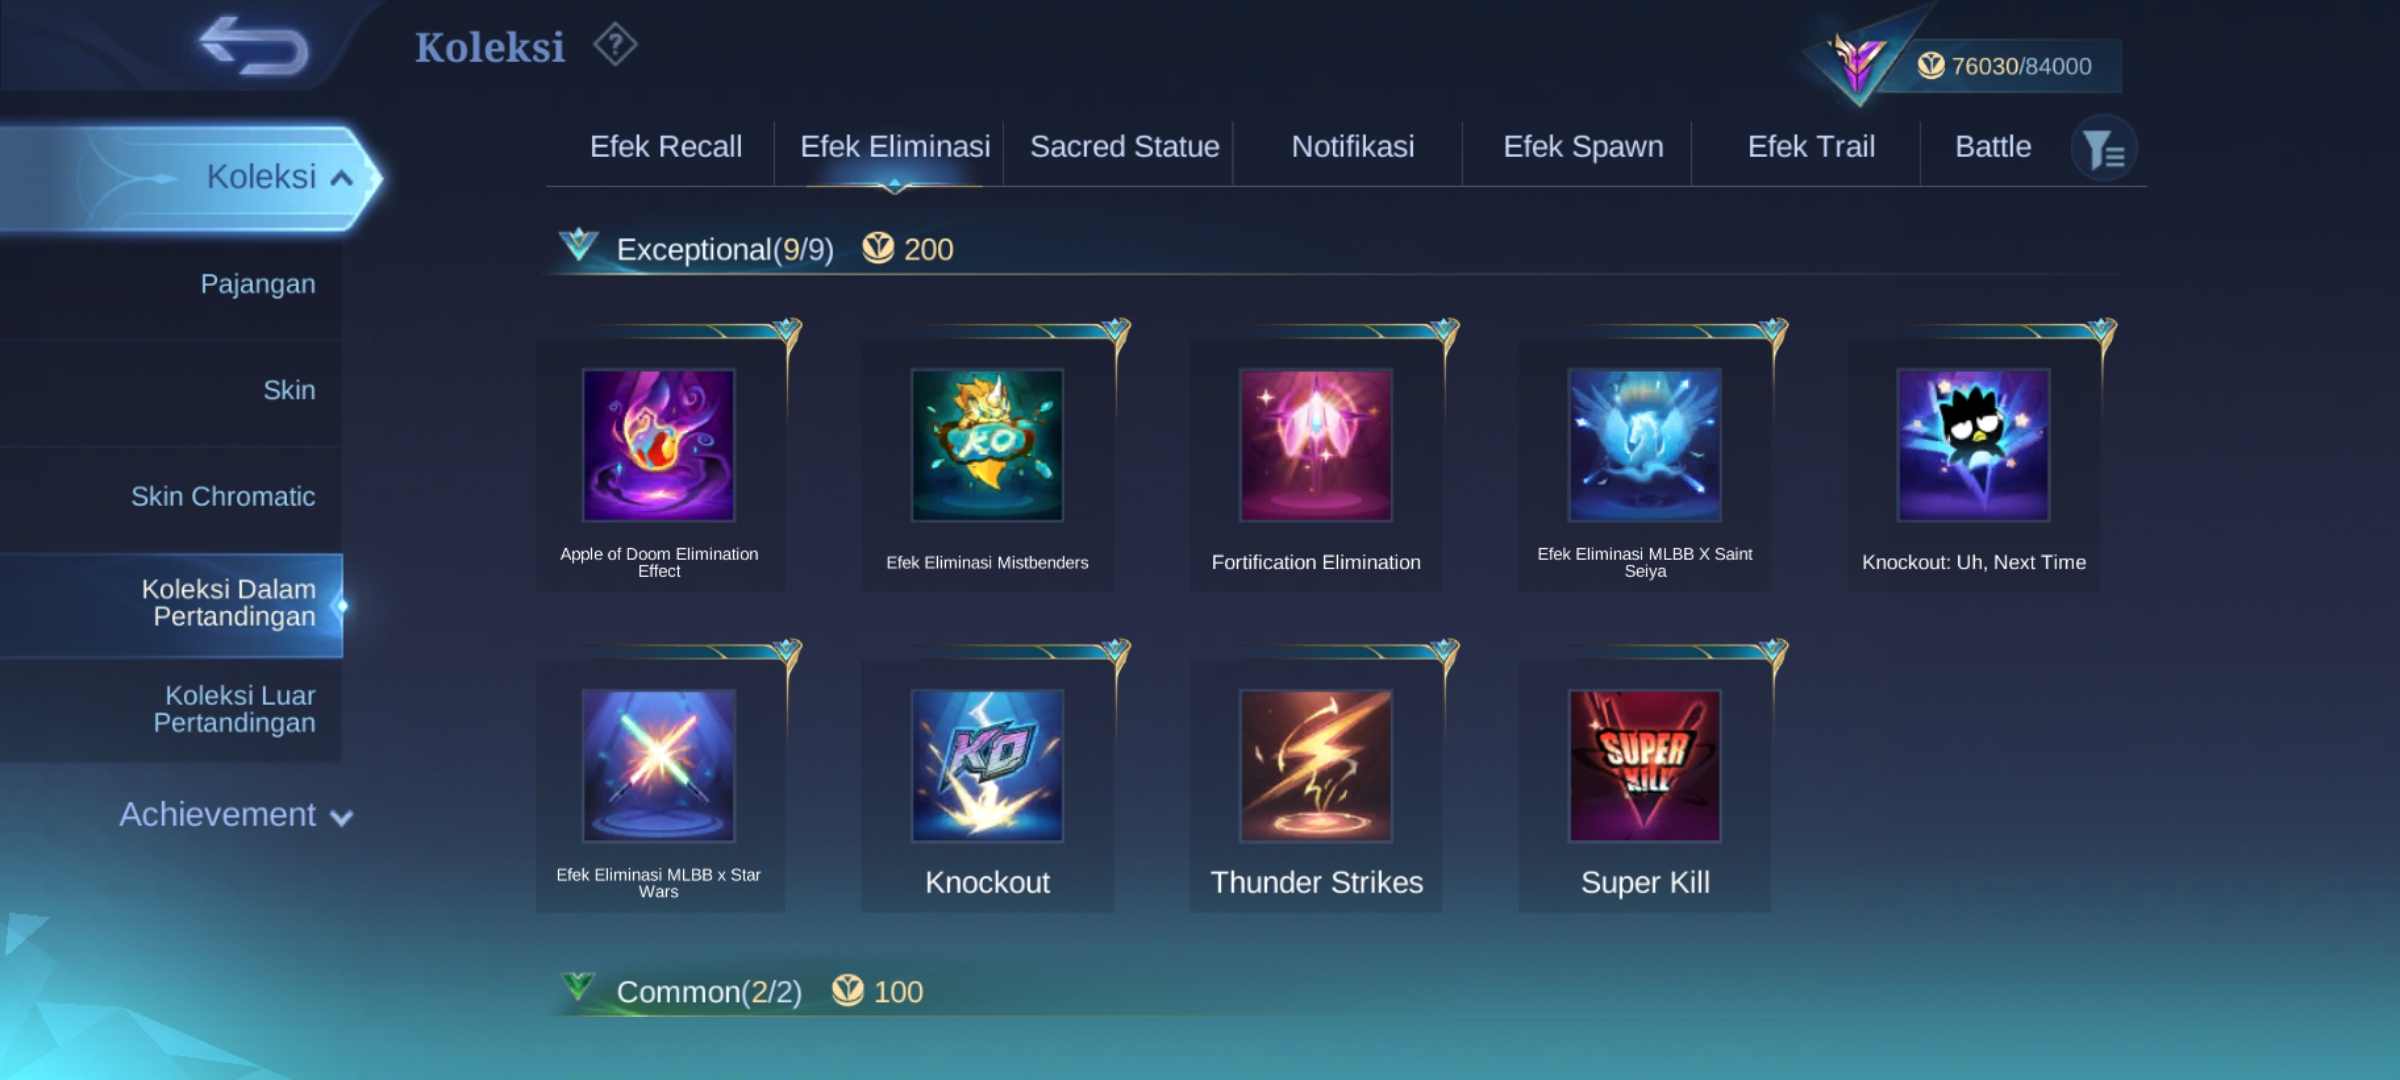
Task: Switch to the Efek Recall tab
Action: tap(665, 147)
